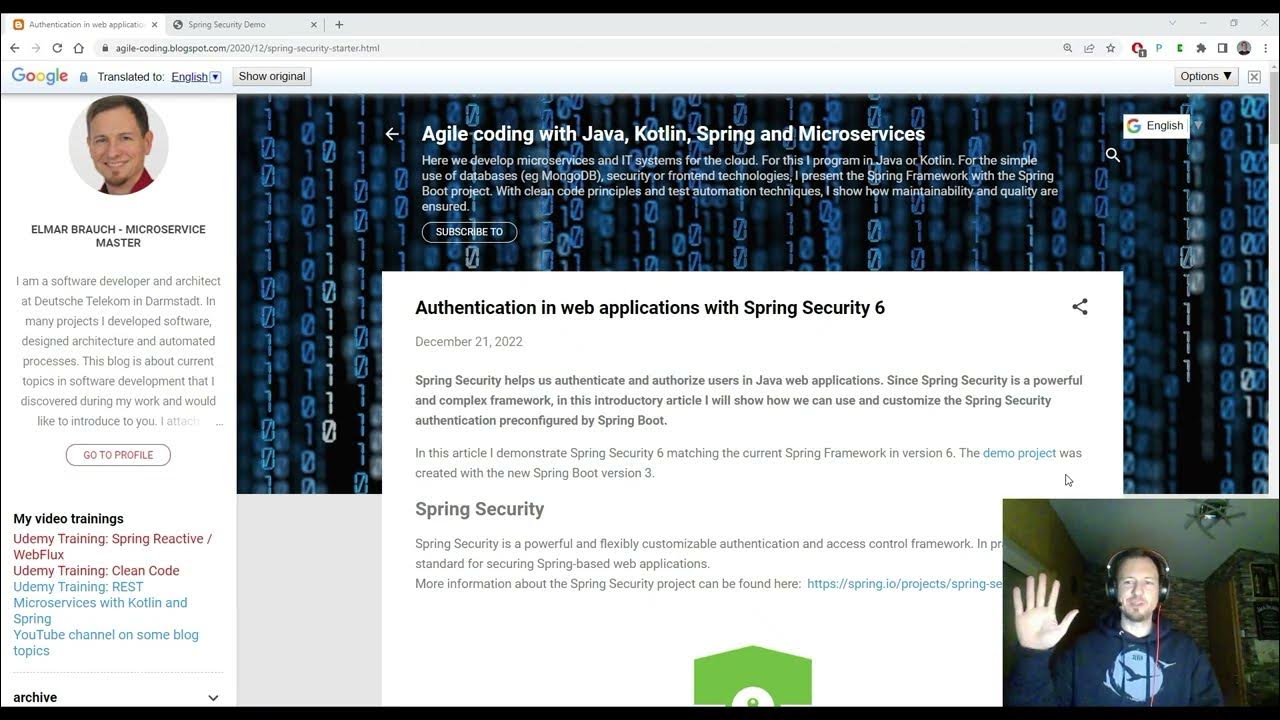The image size is (1280, 720).
Task: Click the SUBSCRIBE TO button
Action: pos(469,232)
